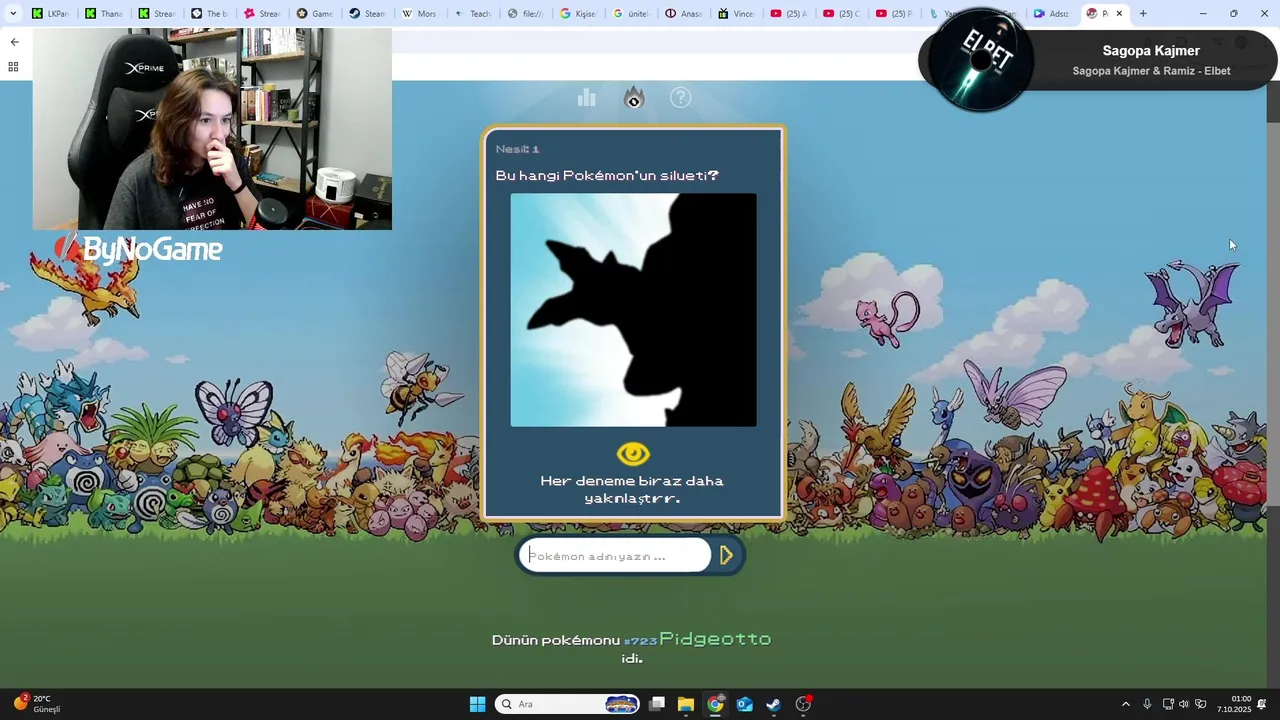Open the statistics bar chart icon
This screenshot has width=1280, height=720.
pos(587,97)
